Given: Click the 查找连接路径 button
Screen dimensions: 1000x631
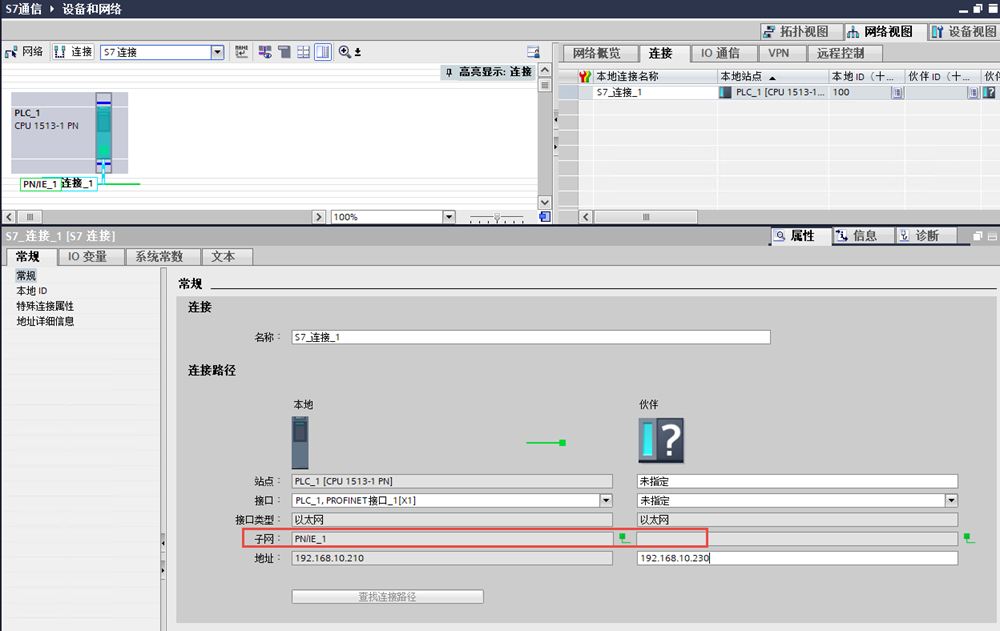Looking at the screenshot, I should coord(387,597).
